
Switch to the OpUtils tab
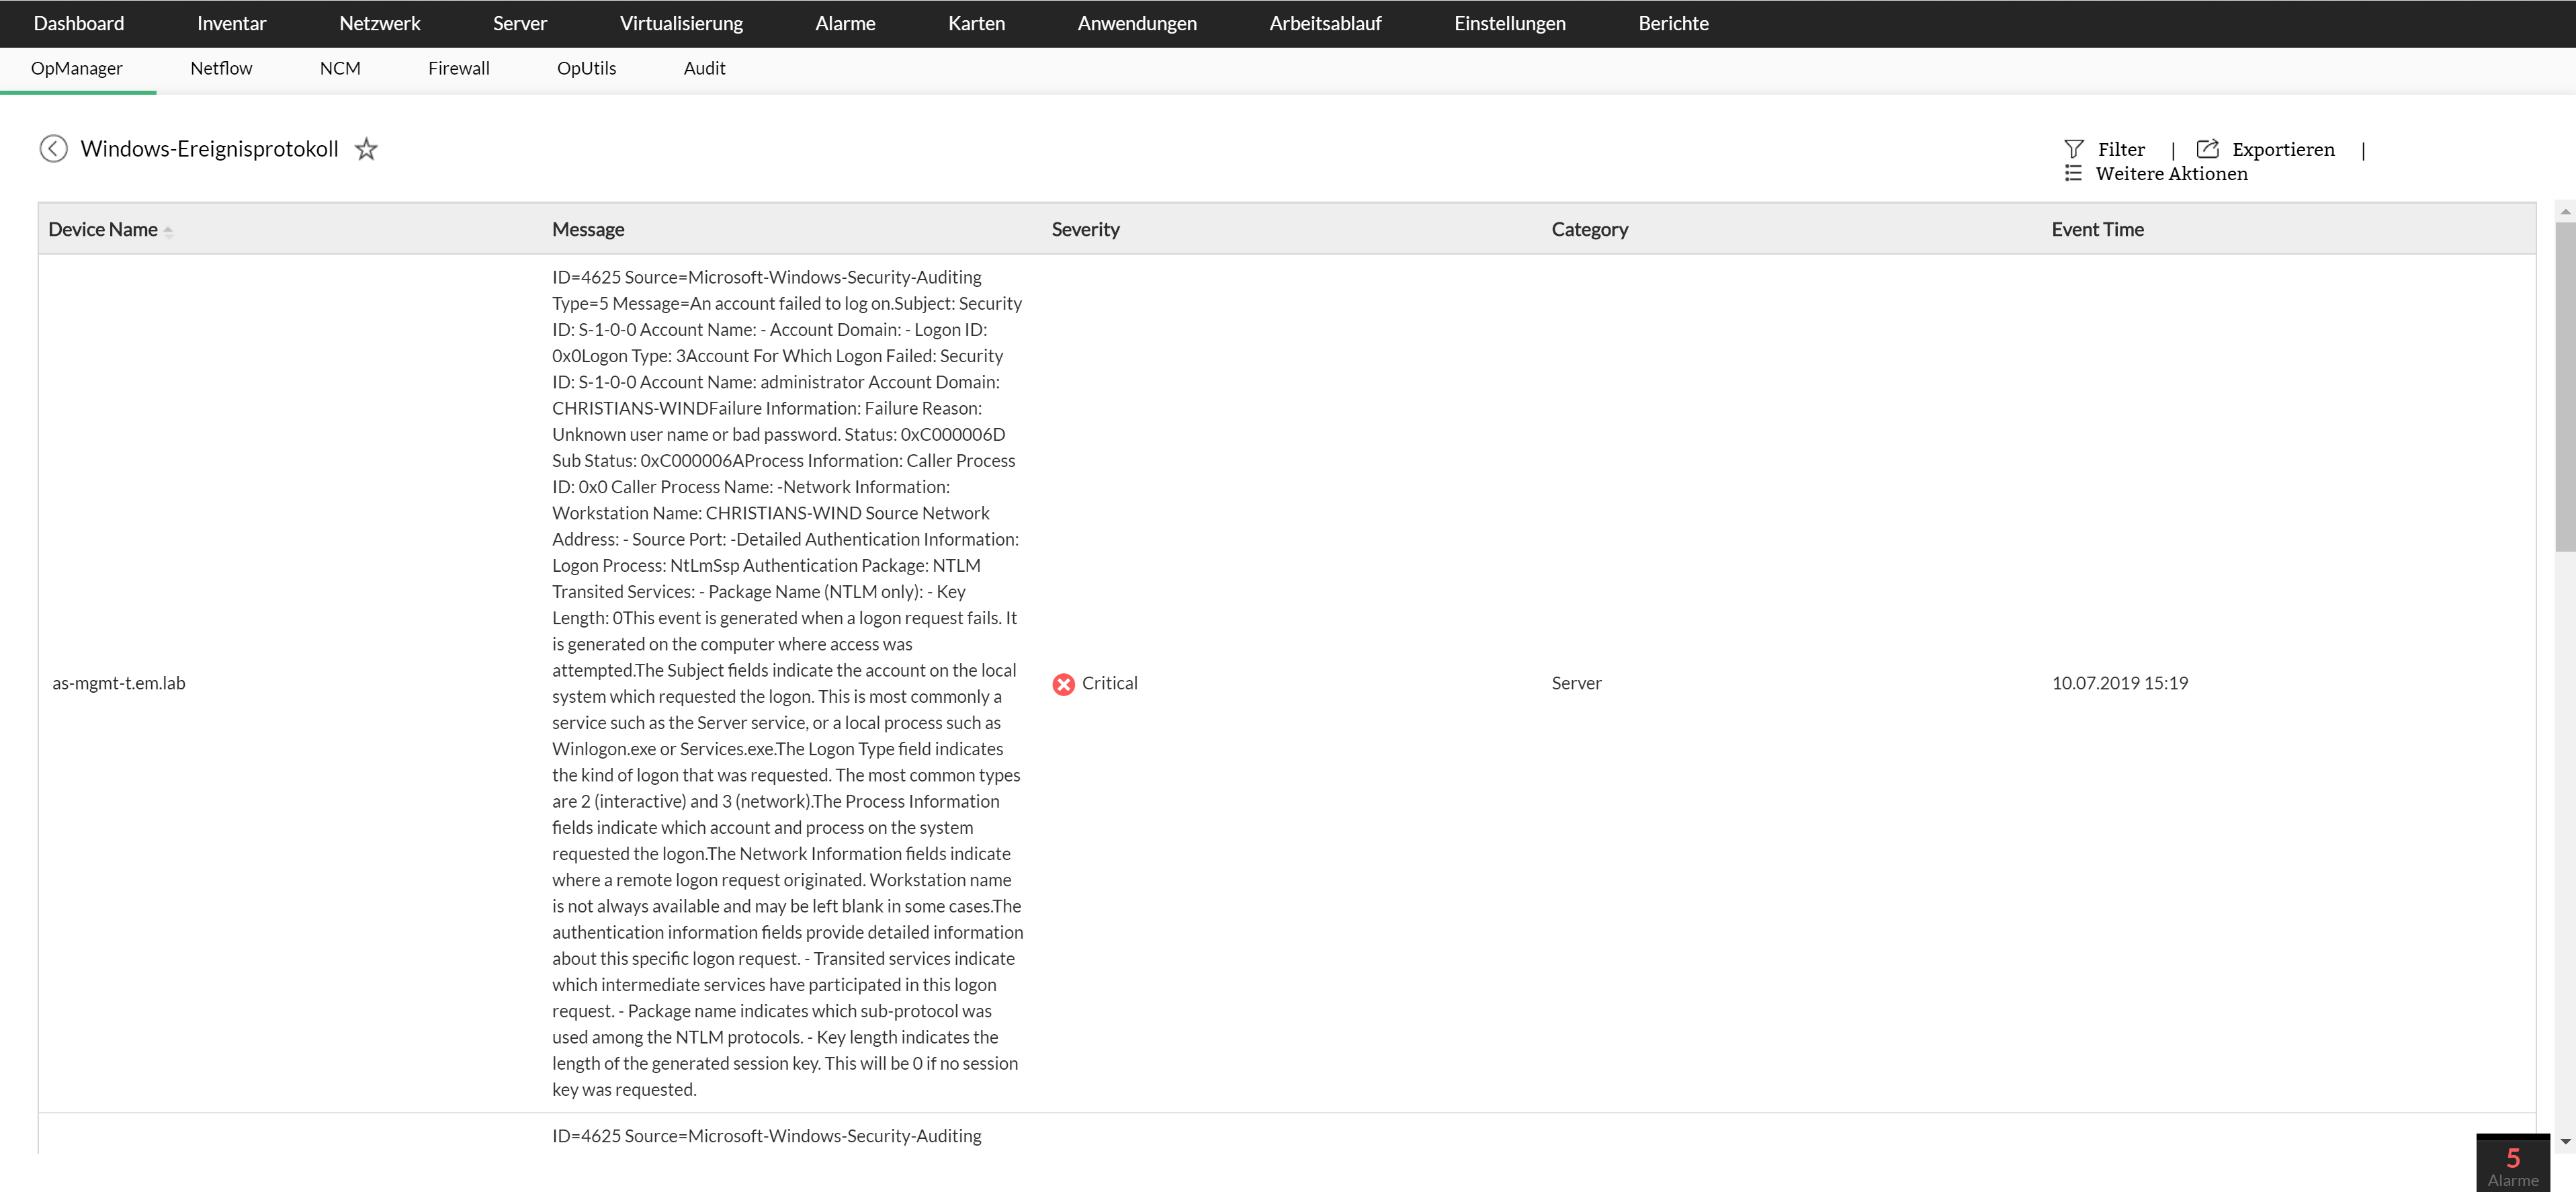pos(586,69)
